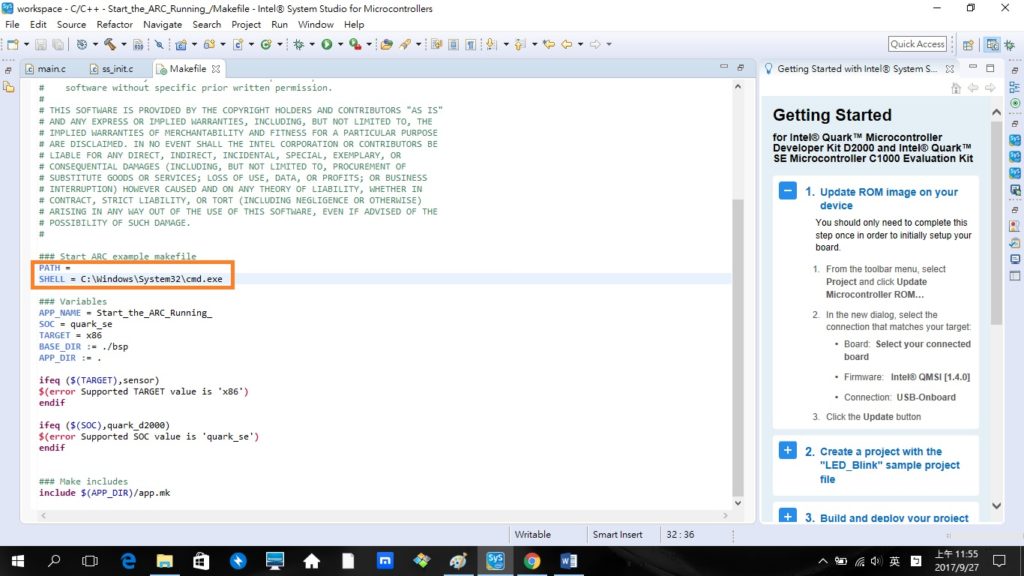Open the Build hammer dropdown arrow

[123, 44]
